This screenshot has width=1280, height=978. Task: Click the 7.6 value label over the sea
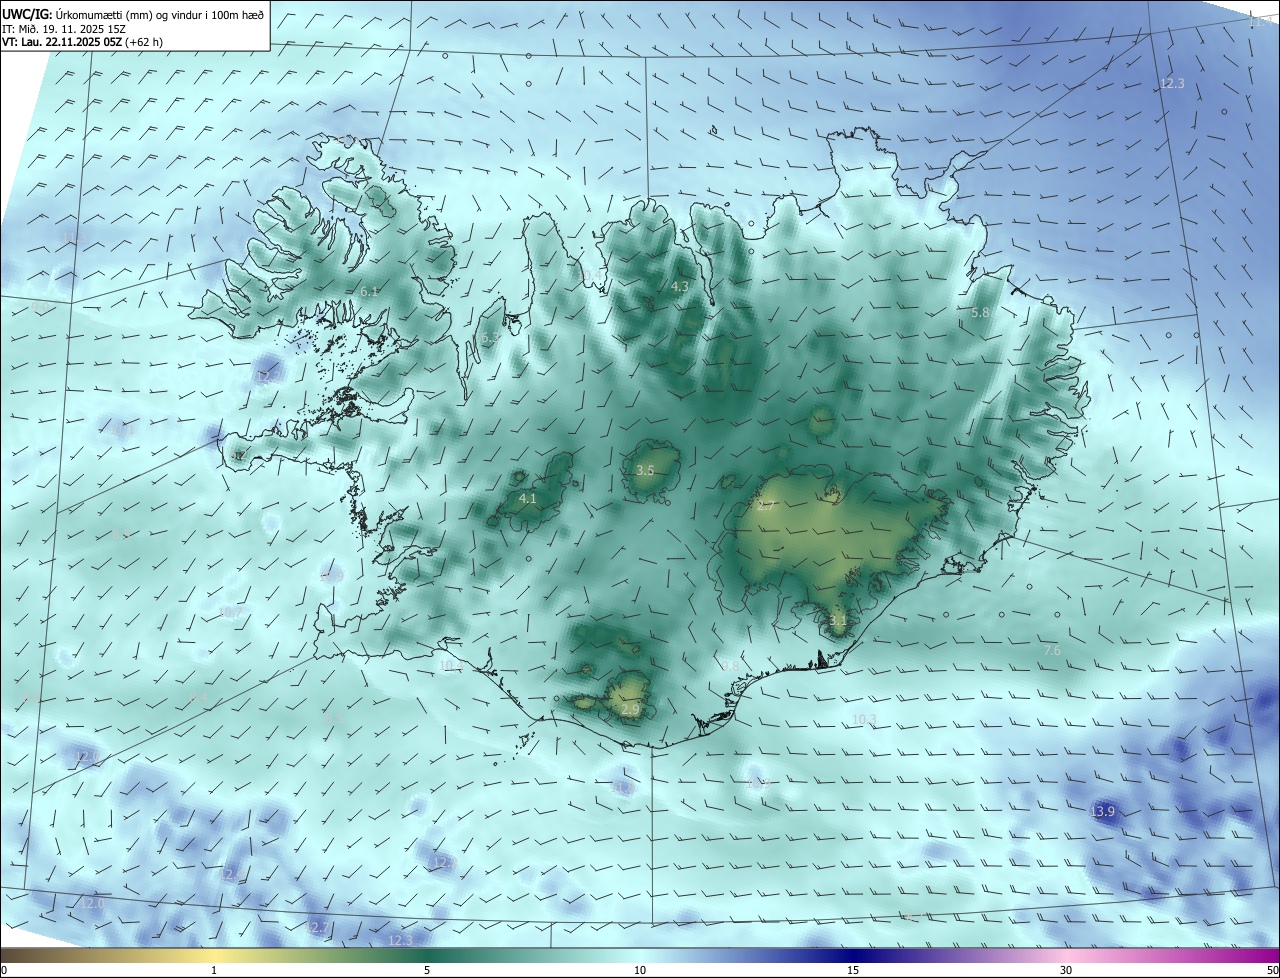click(1052, 650)
